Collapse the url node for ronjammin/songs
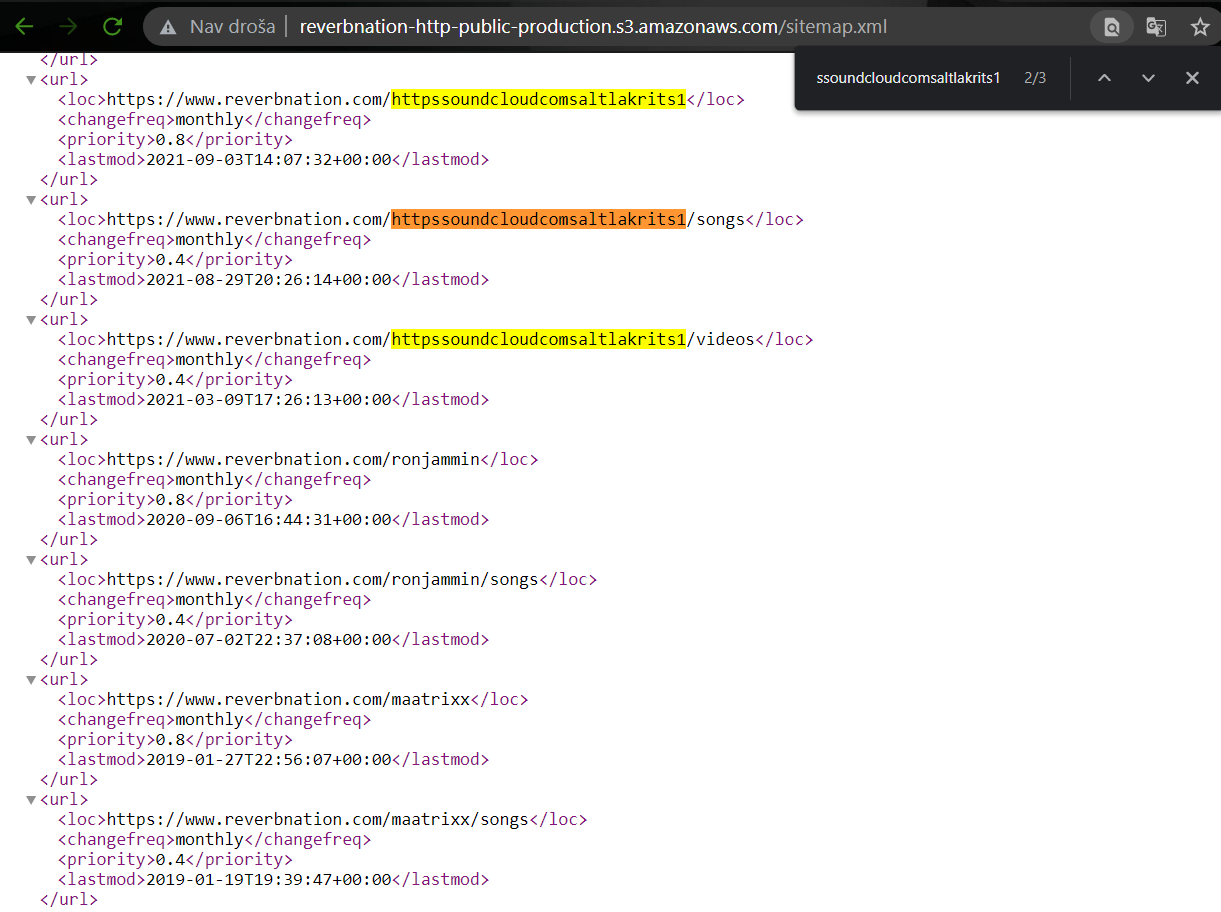This screenshot has width=1221, height=912. pyautogui.click(x=31, y=560)
